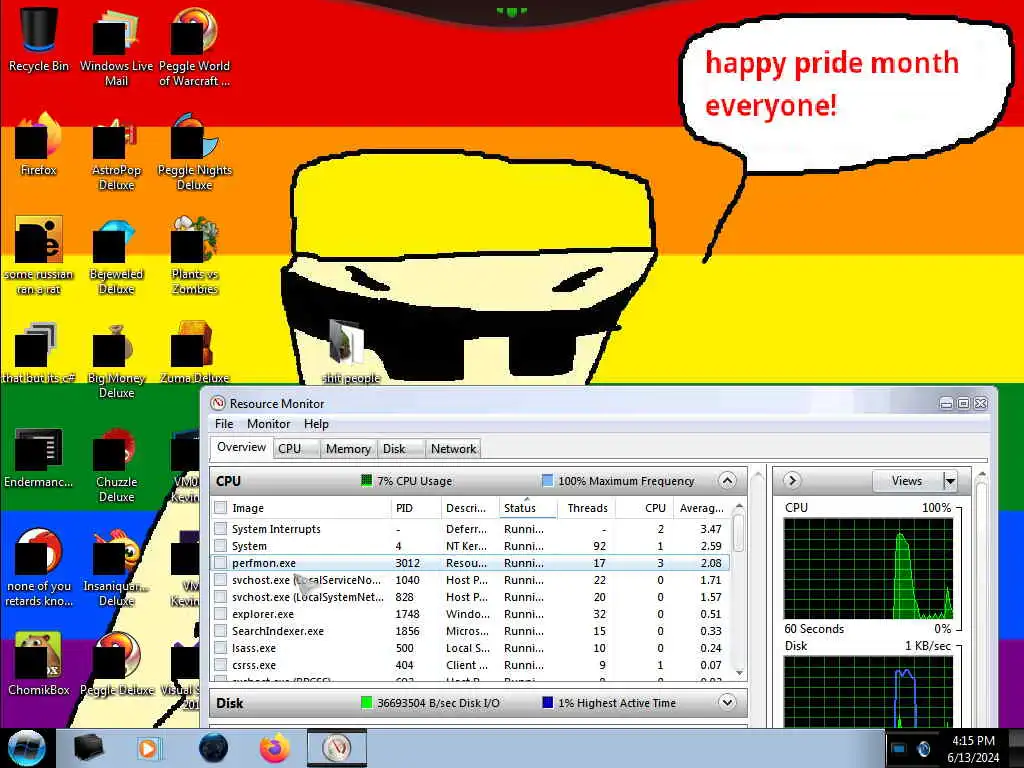Sort by the PID column header
The image size is (1024, 768).
pyautogui.click(x=415, y=507)
